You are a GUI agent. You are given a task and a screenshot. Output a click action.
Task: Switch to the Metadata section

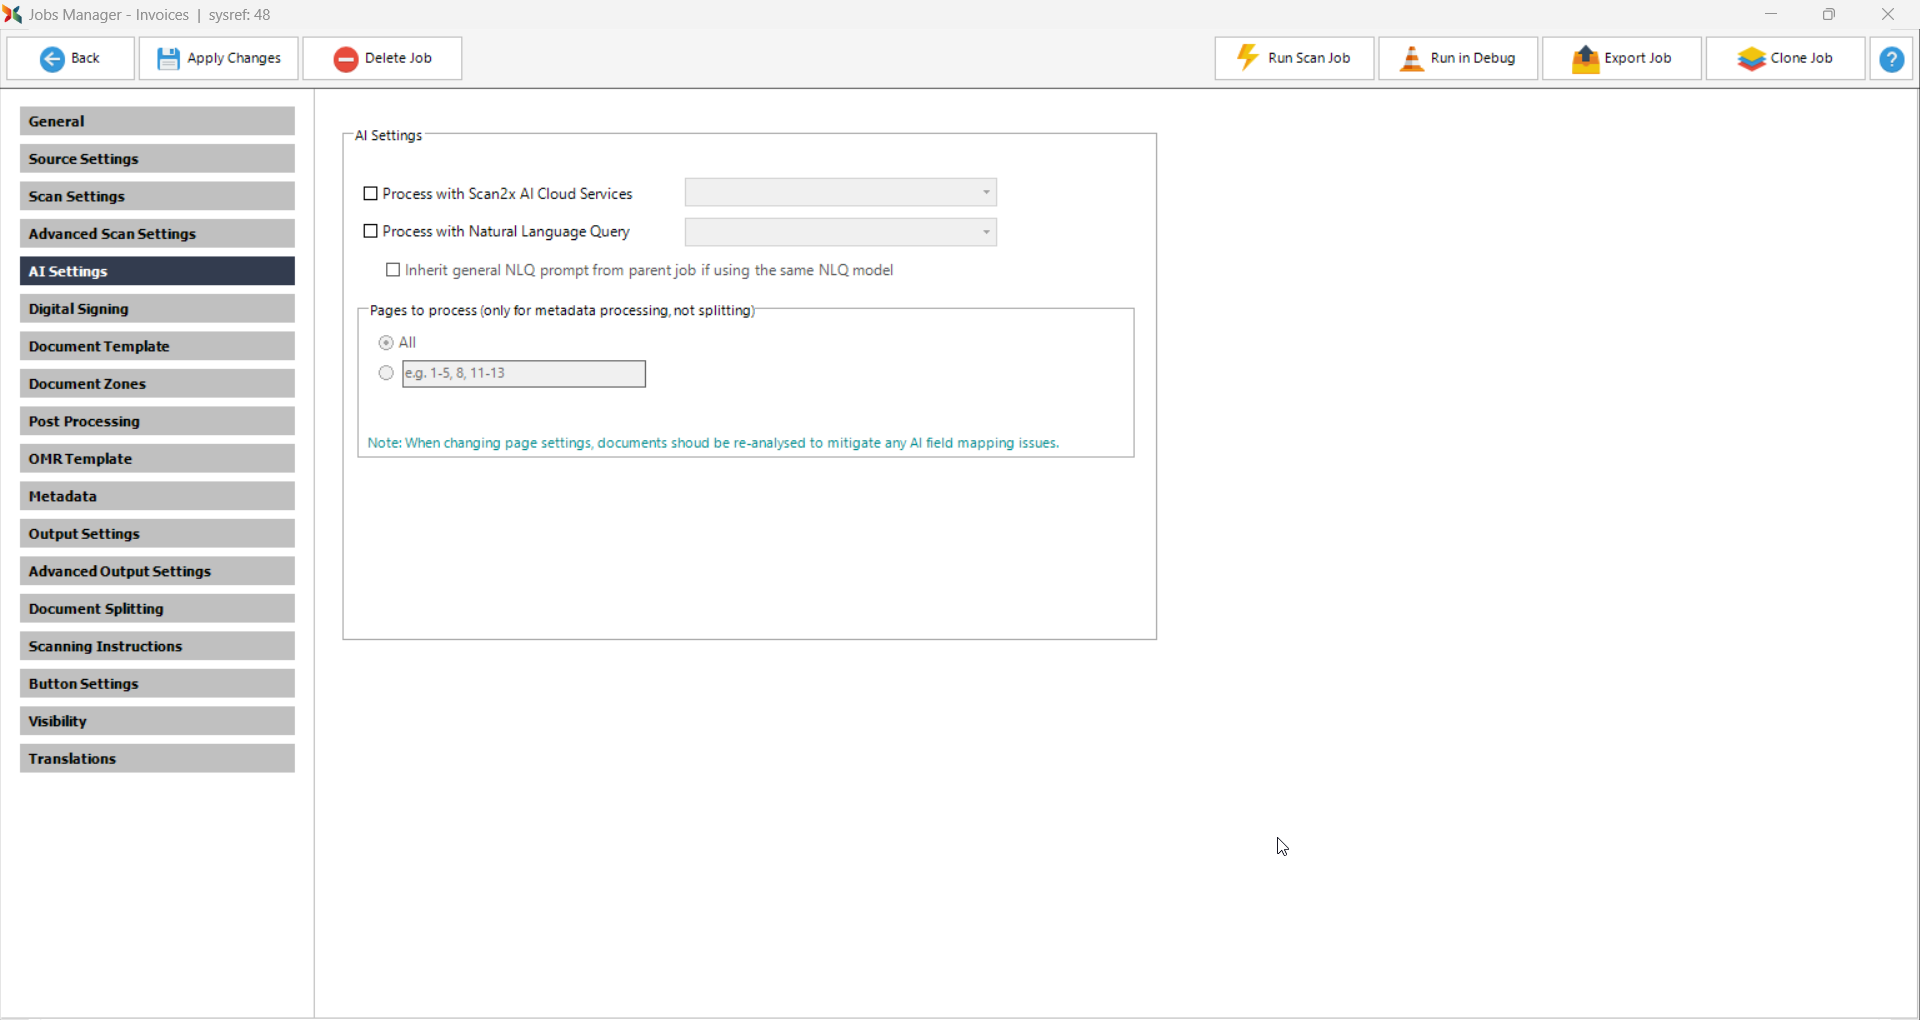coord(157,497)
